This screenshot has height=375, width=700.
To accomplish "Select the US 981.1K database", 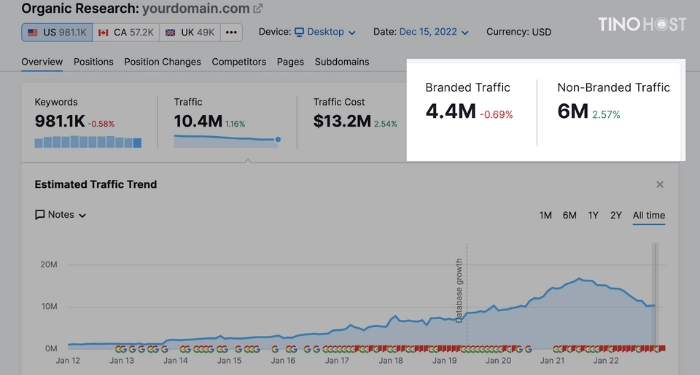I will point(57,33).
